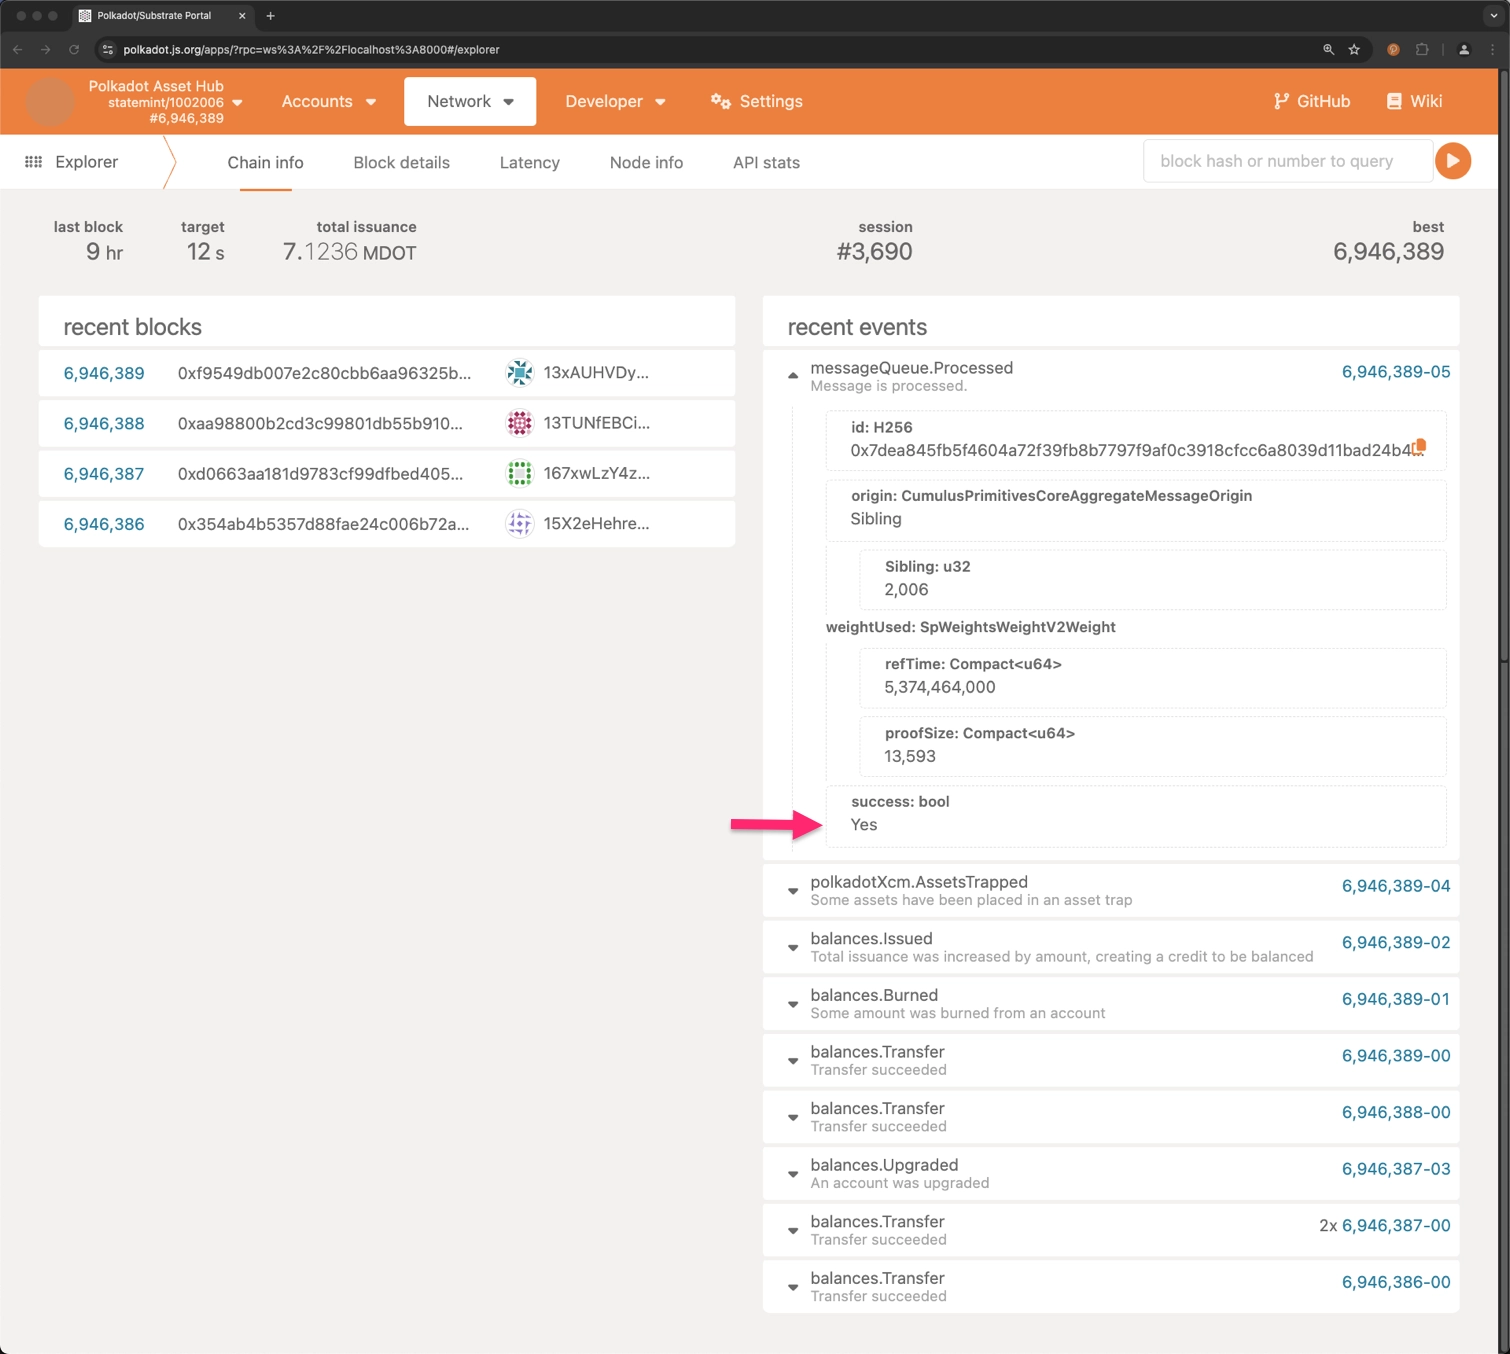Collapse the messageQueue.Processed event
This screenshot has height=1354, width=1510.
click(x=793, y=376)
